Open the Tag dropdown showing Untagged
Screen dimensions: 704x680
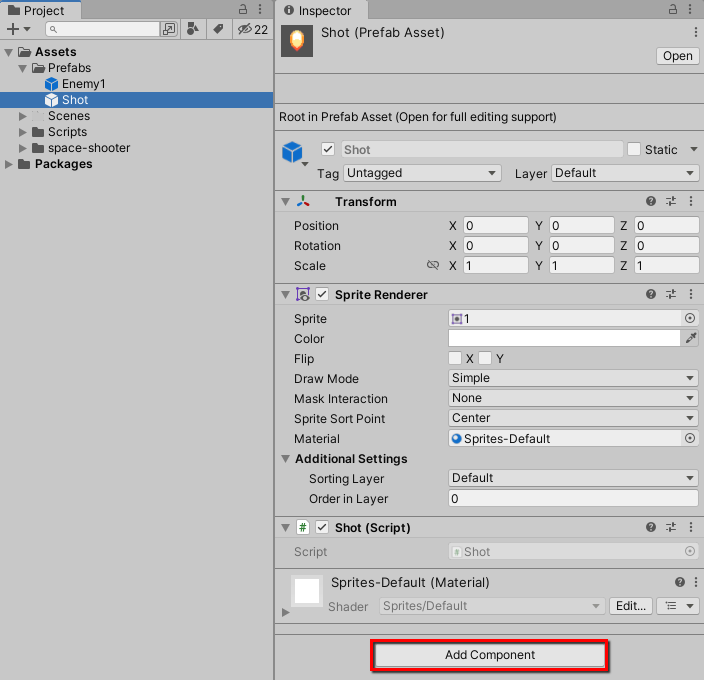point(422,173)
